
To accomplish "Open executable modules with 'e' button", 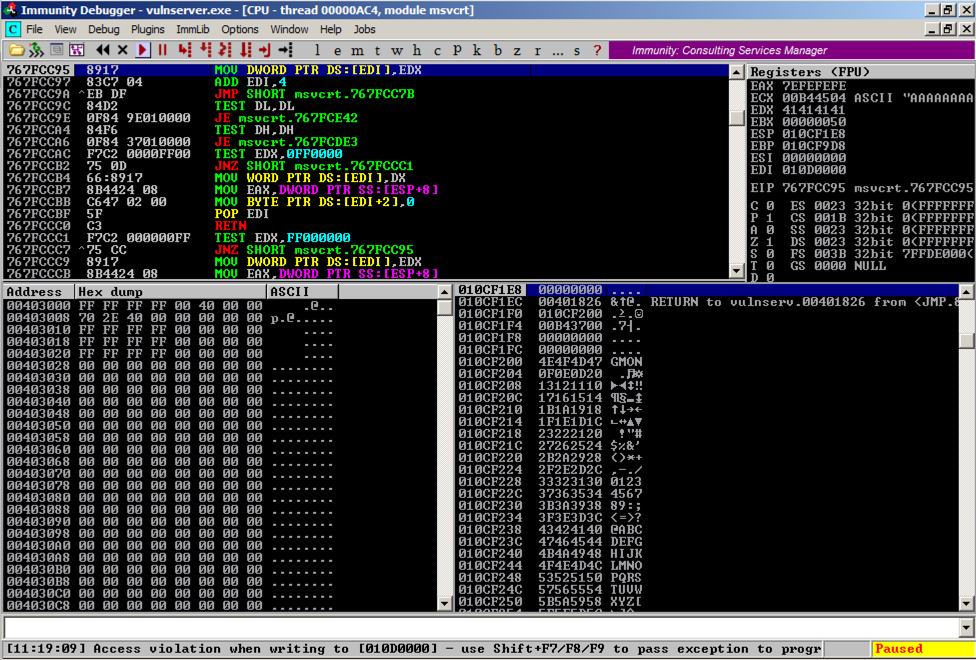I will [336, 50].
